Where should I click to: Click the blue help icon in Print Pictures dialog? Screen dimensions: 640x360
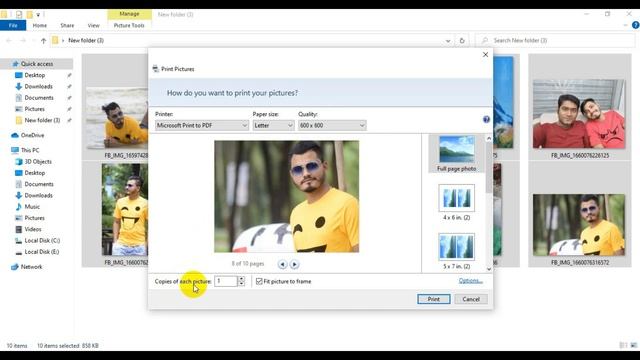click(486, 119)
